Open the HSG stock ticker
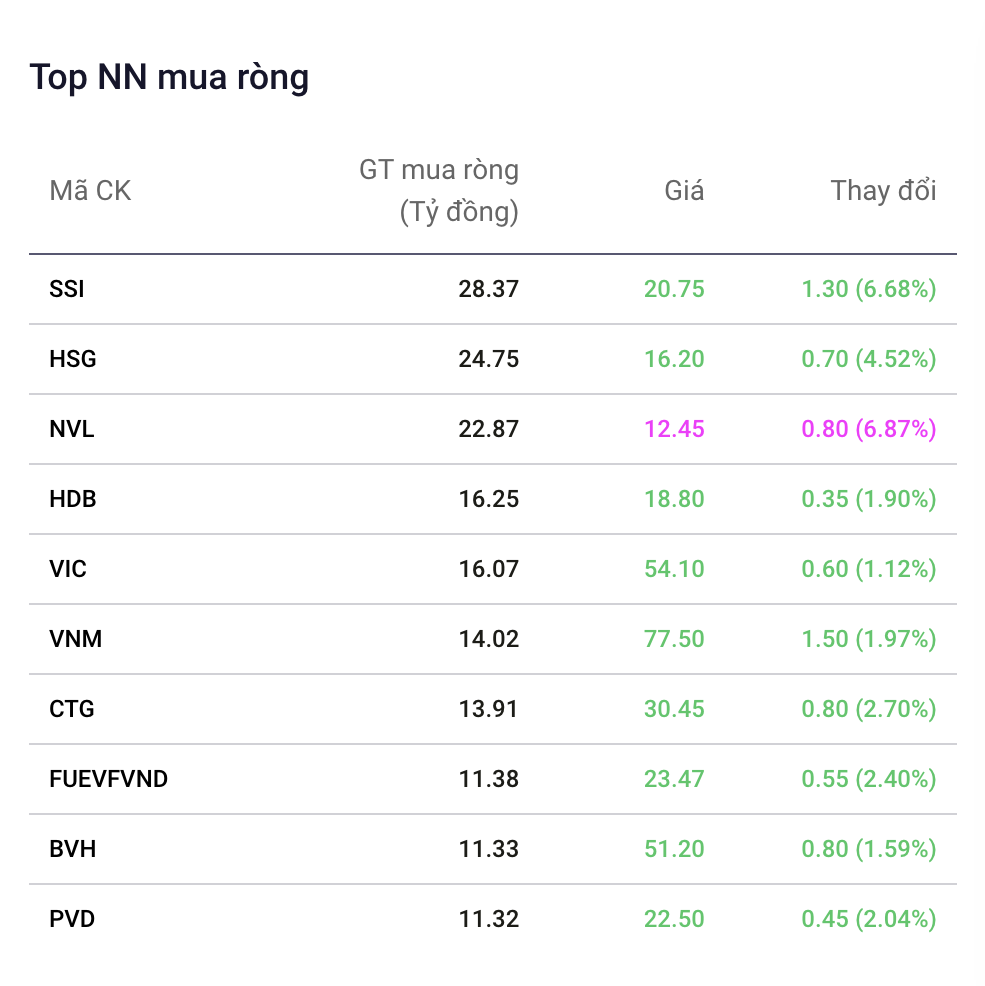The width and height of the screenshot is (985, 986). point(73,359)
